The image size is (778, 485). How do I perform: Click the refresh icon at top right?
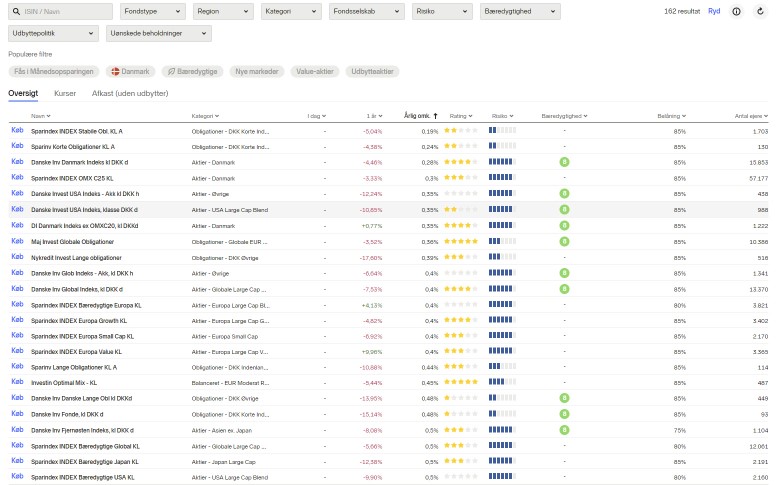point(760,11)
